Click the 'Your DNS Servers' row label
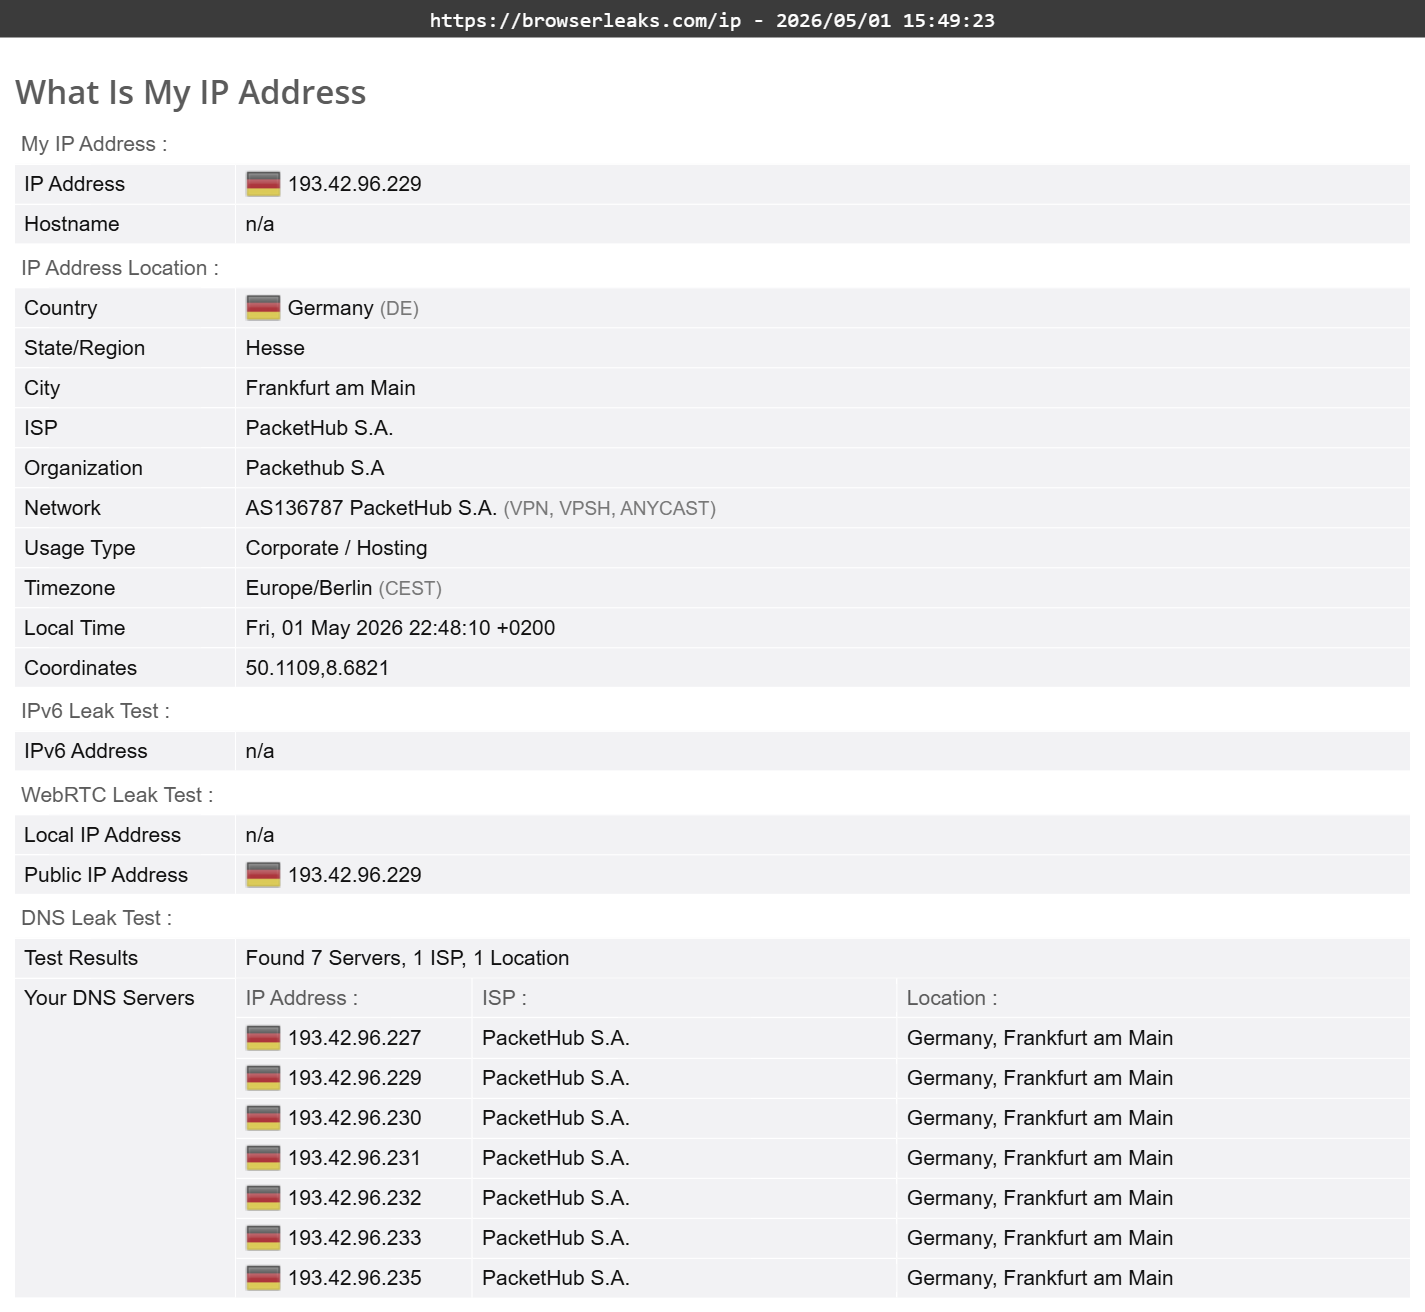Screen dimensions: 1425x1312 [x=109, y=998]
